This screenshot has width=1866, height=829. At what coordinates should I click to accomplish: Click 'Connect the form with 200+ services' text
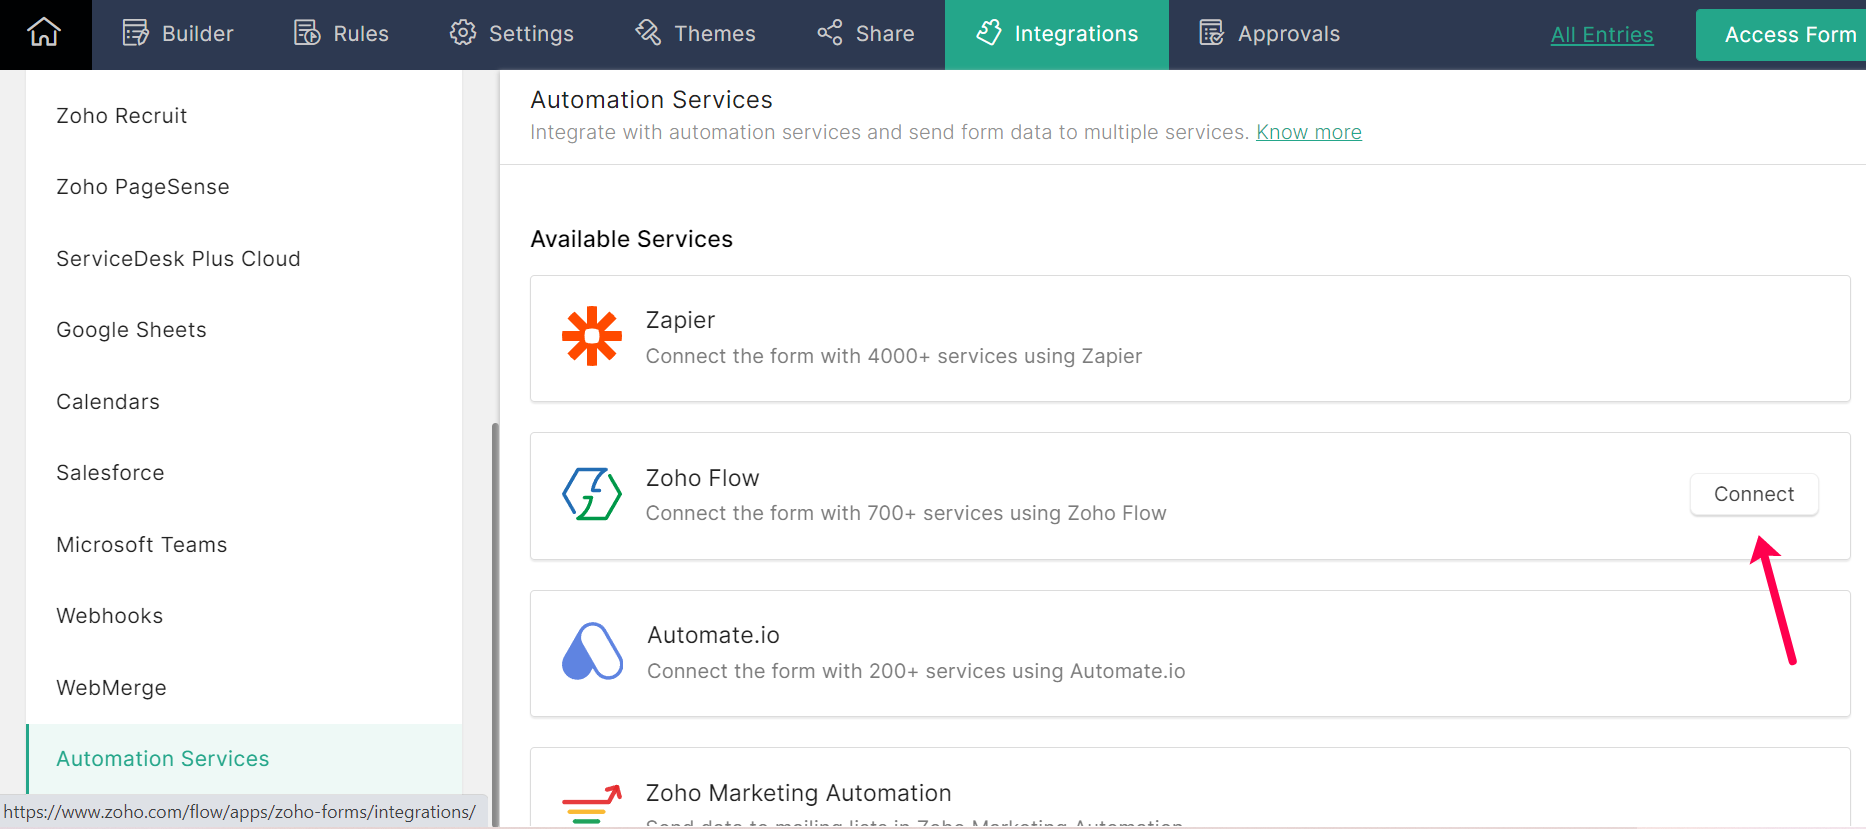916,671
